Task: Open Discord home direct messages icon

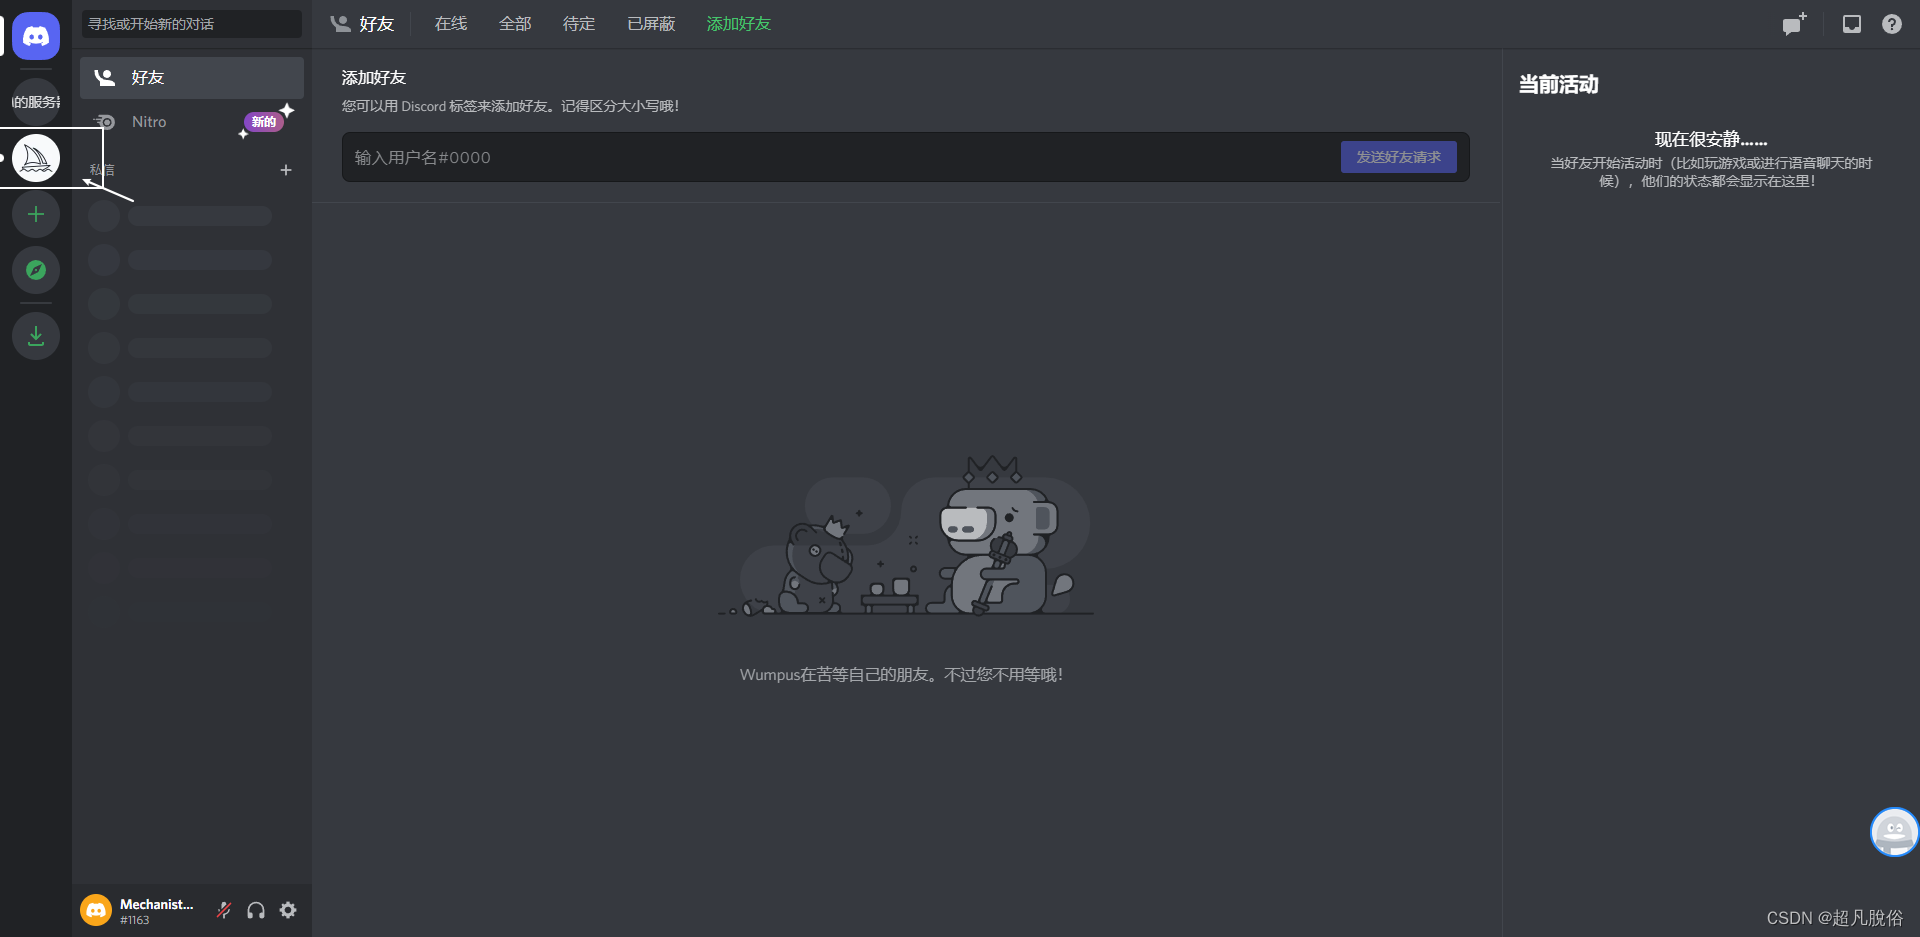Action: (x=36, y=36)
